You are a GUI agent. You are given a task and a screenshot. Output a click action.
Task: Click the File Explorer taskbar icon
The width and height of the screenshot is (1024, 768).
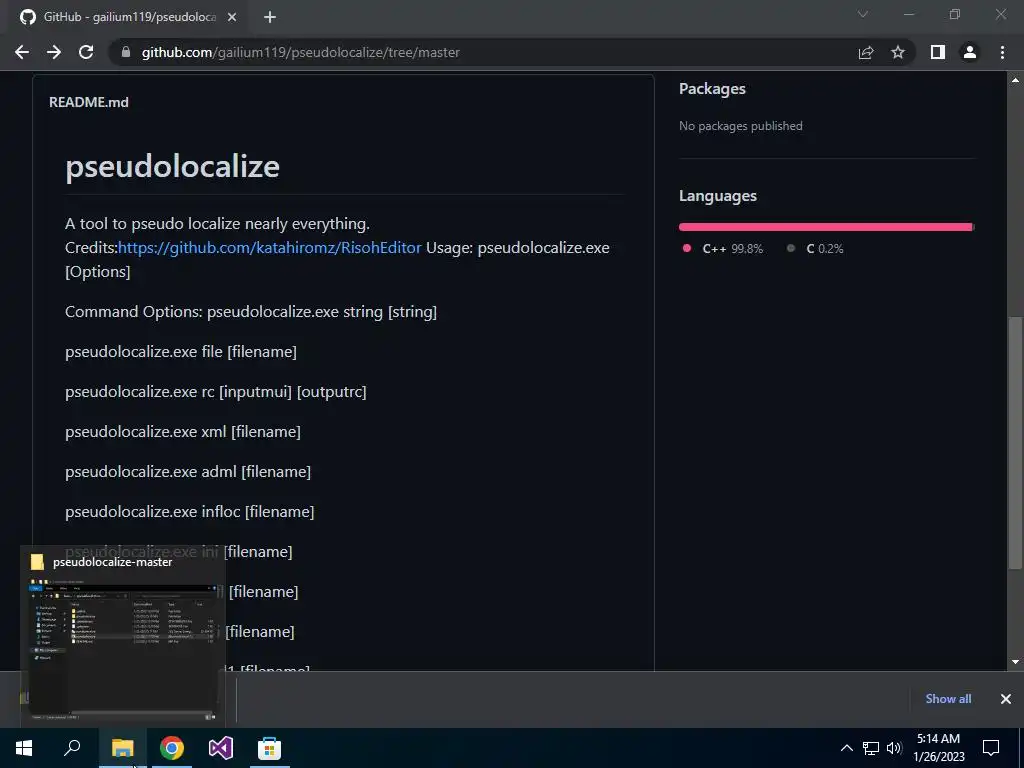click(123, 748)
